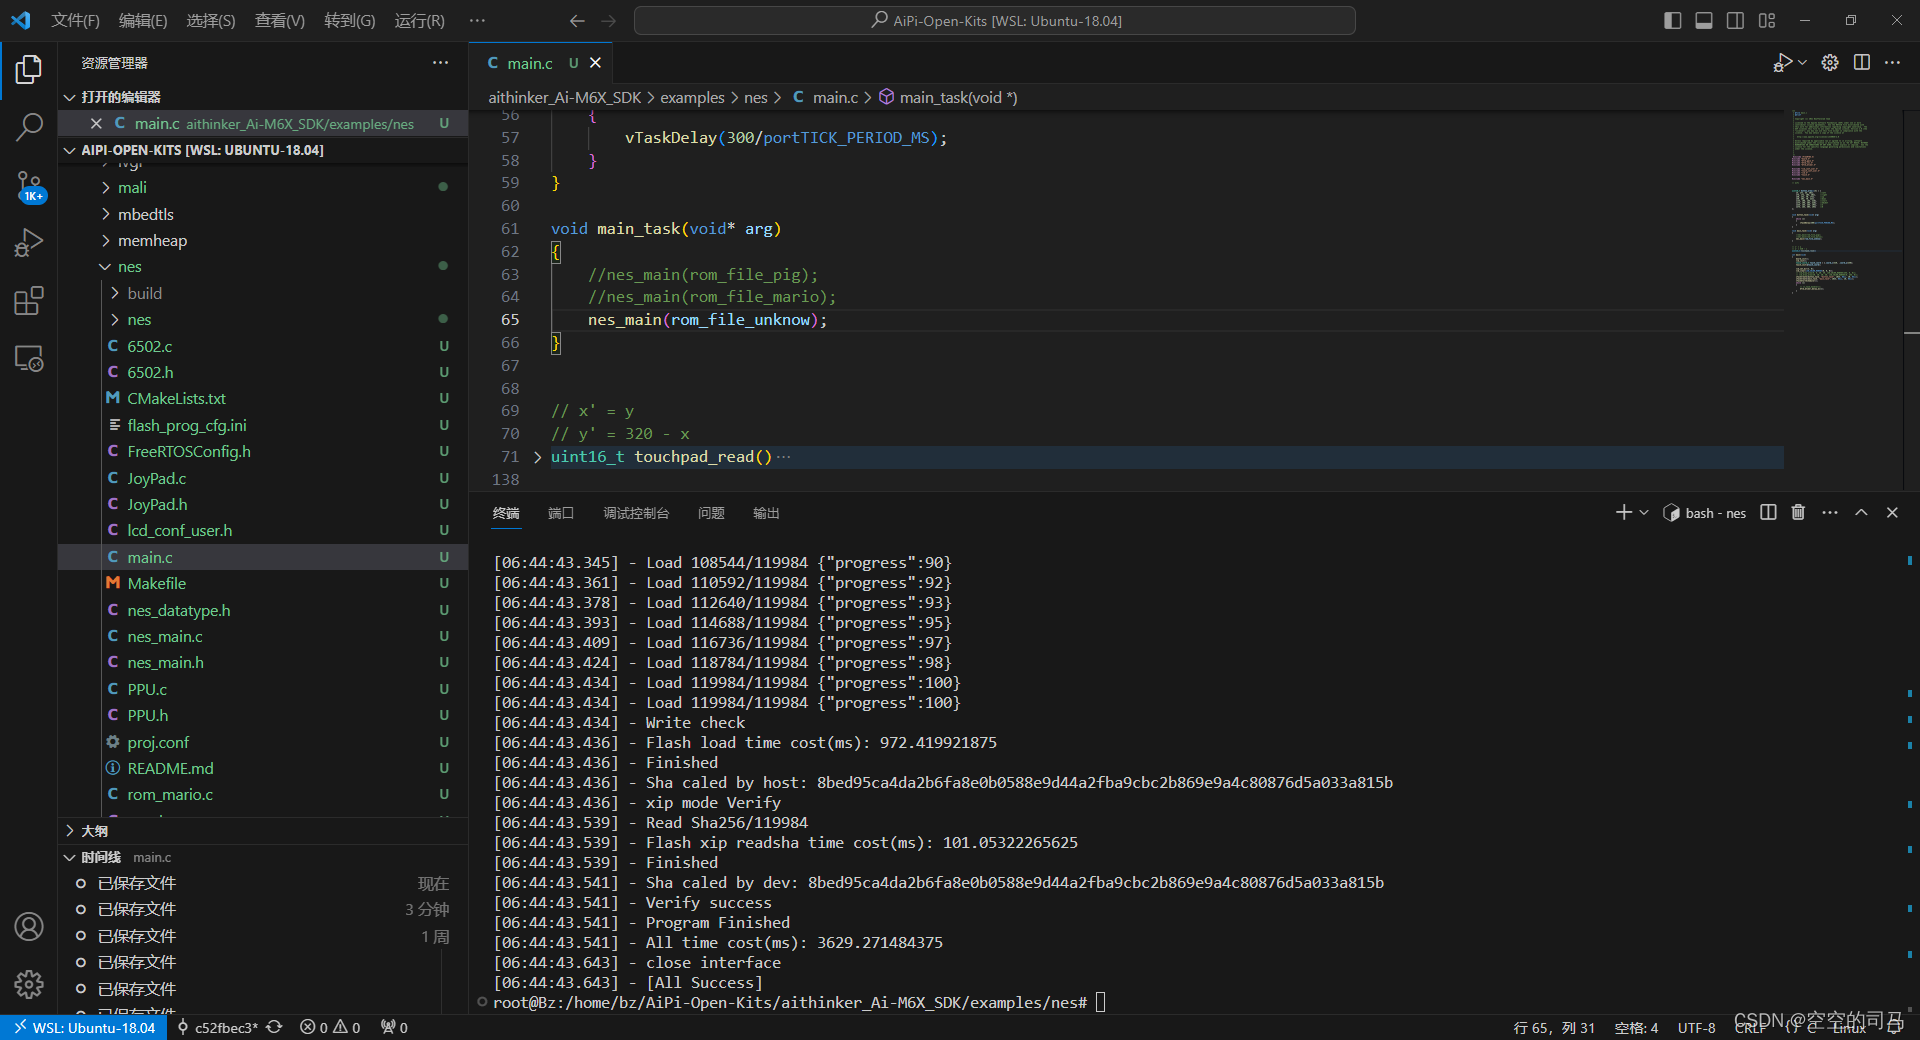
Task: Maximize the panel size with chevron
Action: (x=1861, y=513)
